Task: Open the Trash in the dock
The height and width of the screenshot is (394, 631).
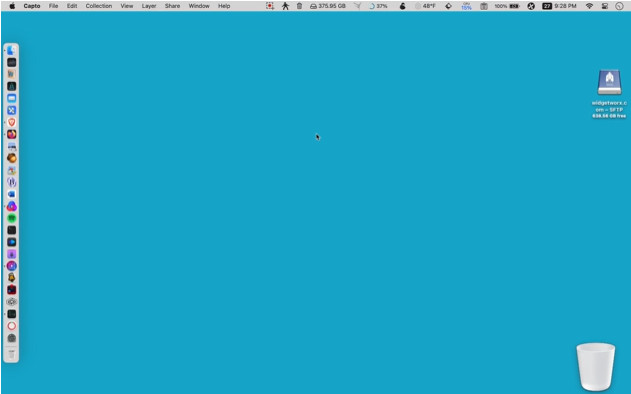Action: pos(12,355)
